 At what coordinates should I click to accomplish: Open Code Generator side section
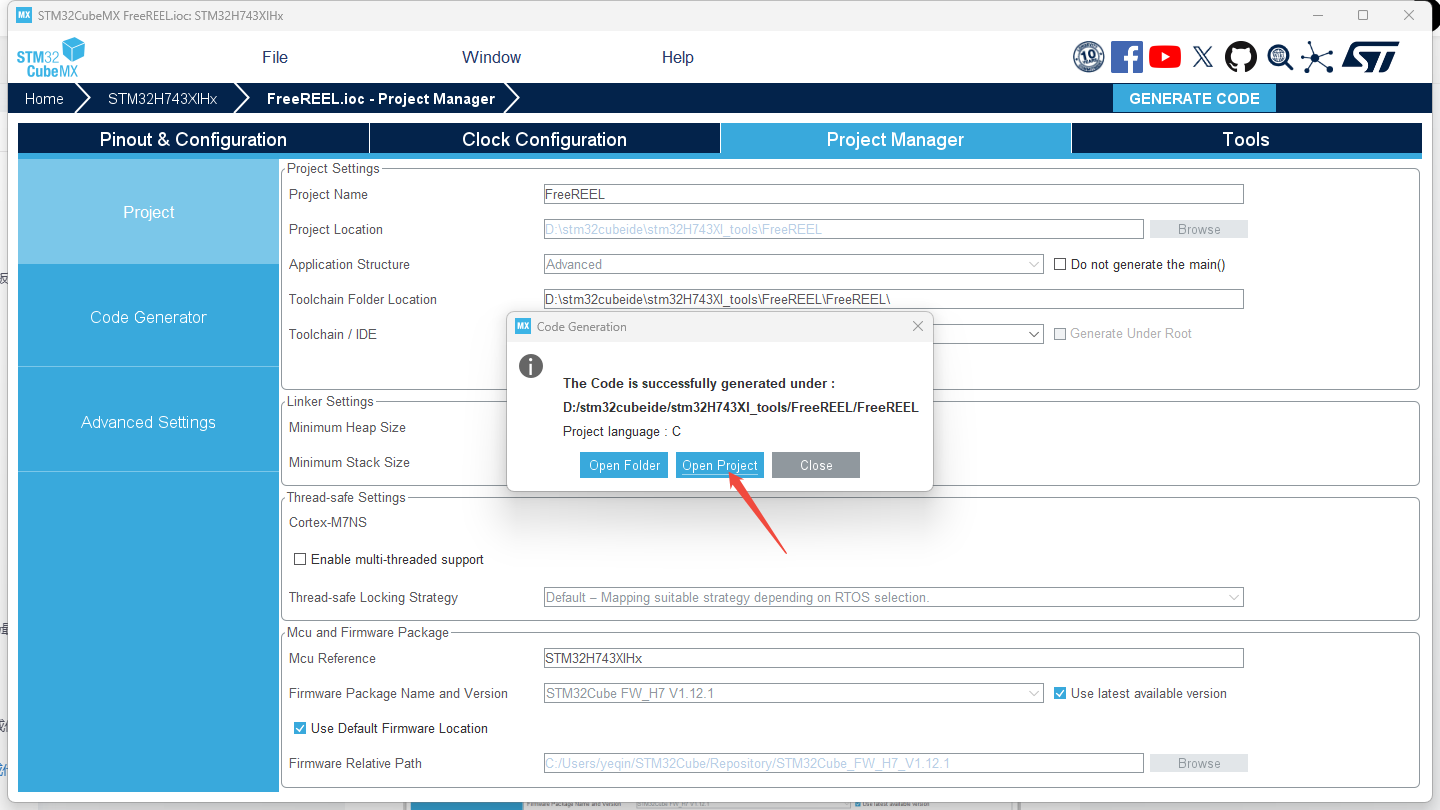point(148,317)
